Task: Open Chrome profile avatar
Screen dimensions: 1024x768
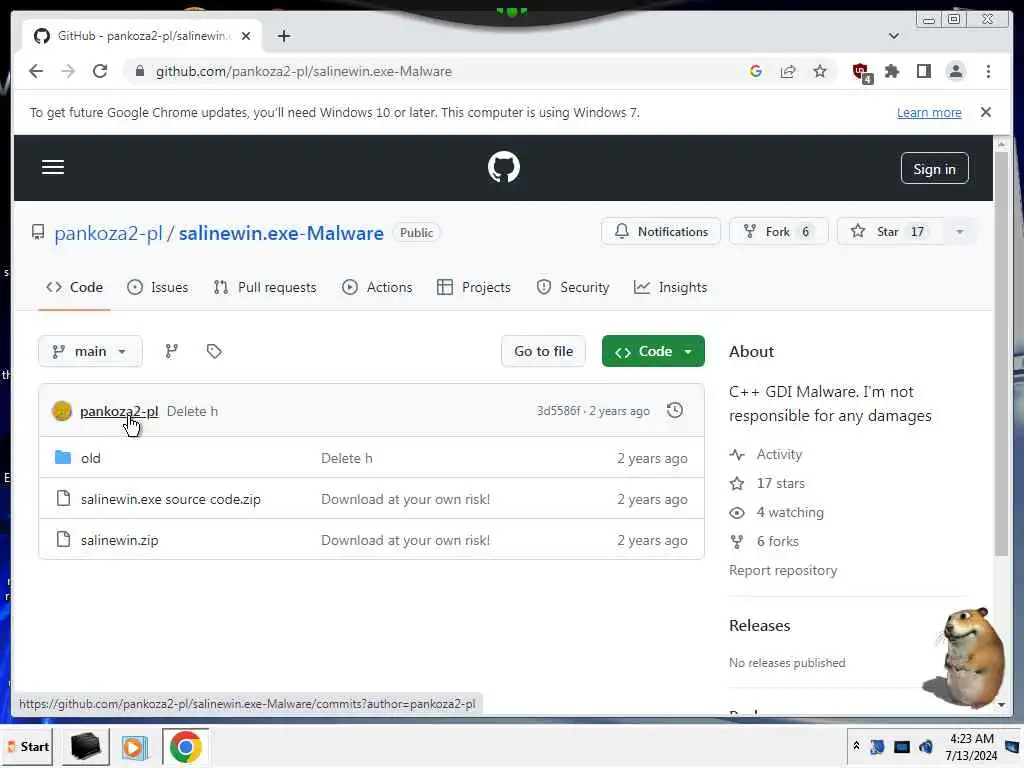Action: click(x=955, y=71)
